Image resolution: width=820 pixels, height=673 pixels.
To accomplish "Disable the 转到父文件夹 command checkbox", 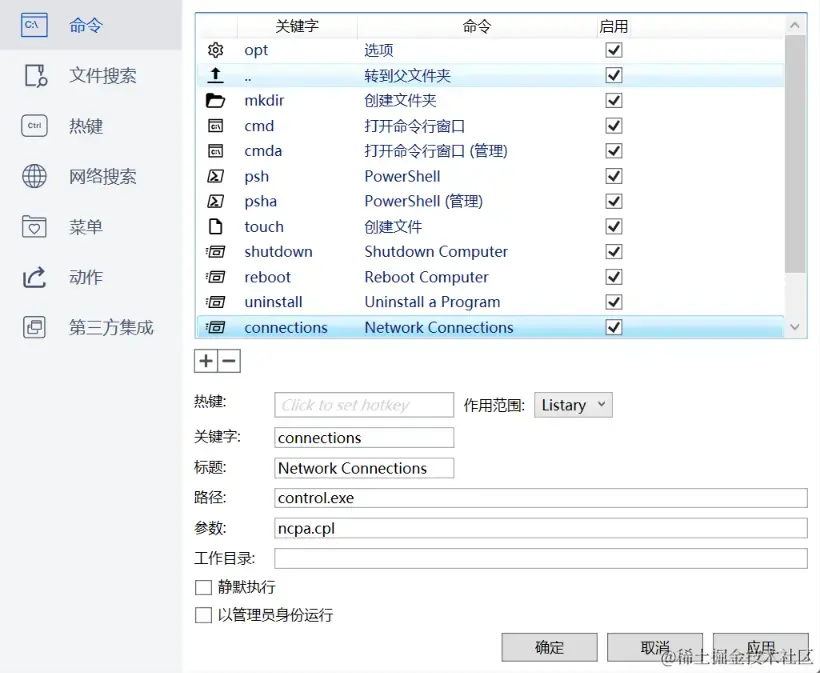I will [614, 75].
